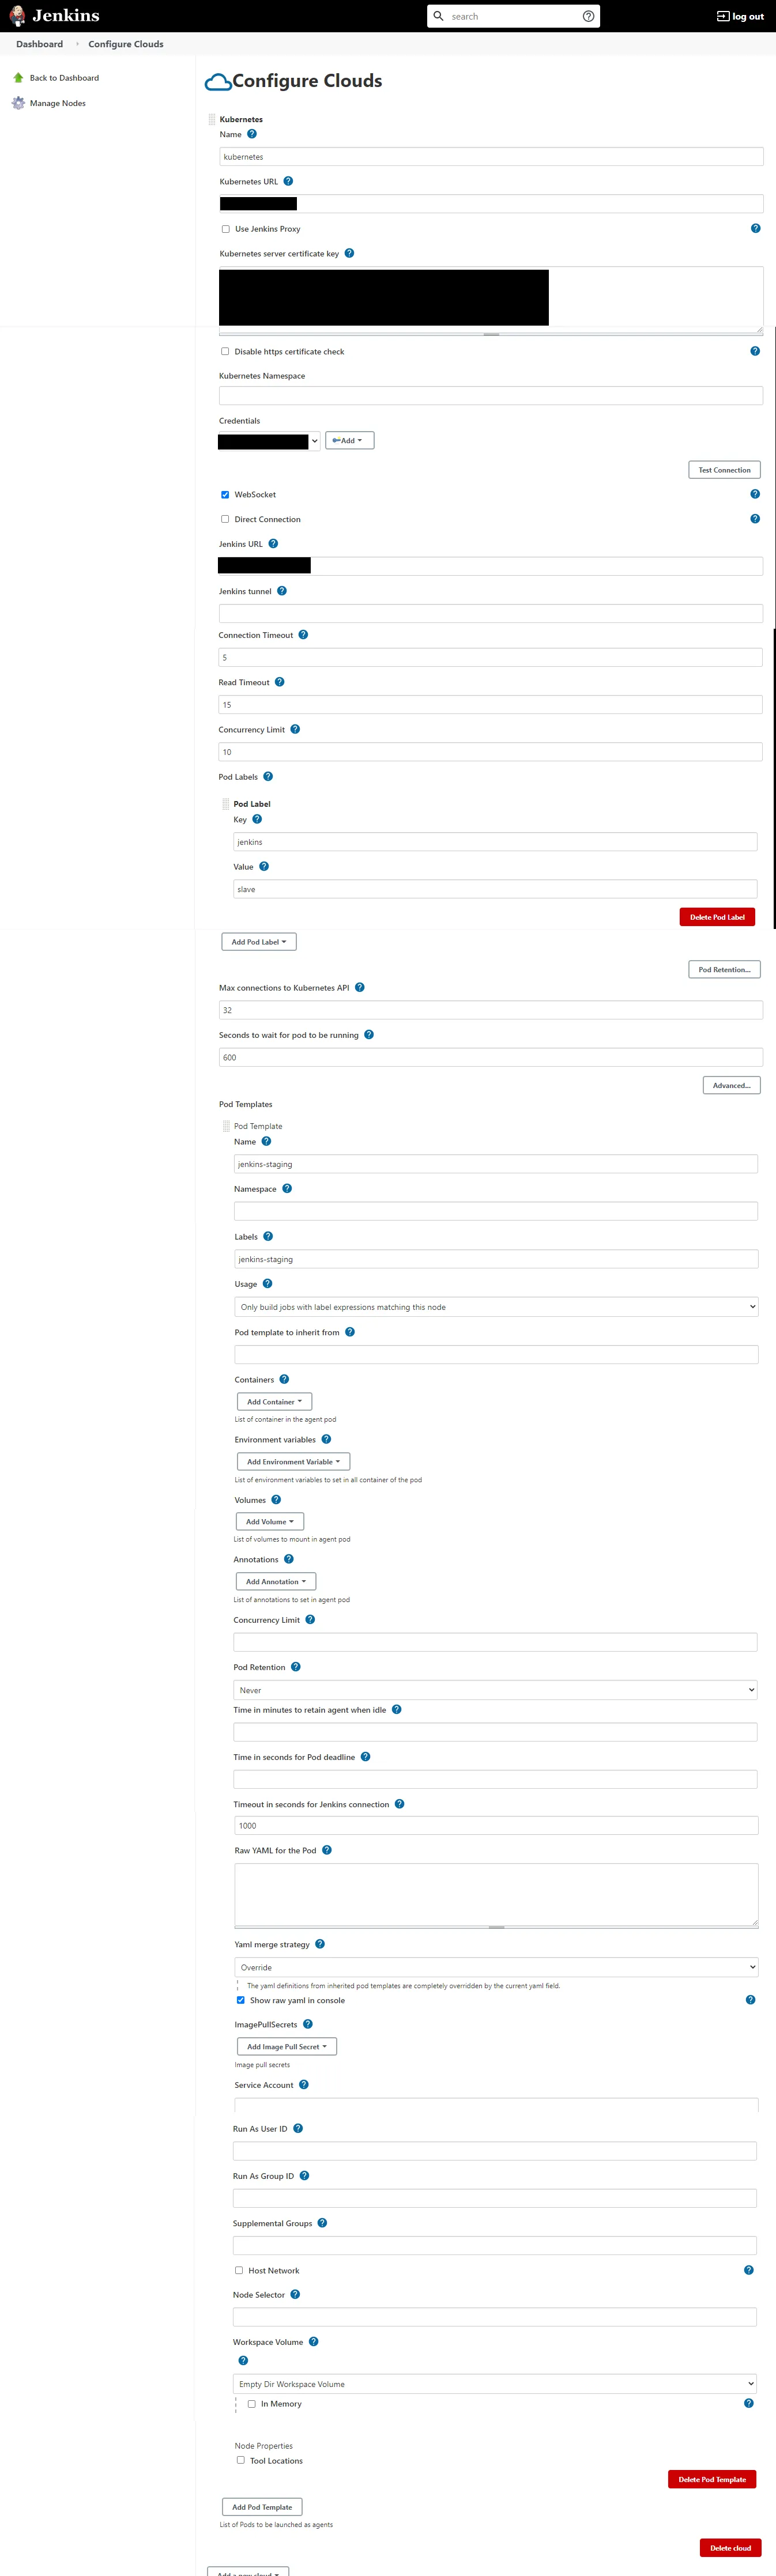776x2576 pixels.
Task: Click the Delete Pod Label button
Action: tap(717, 917)
